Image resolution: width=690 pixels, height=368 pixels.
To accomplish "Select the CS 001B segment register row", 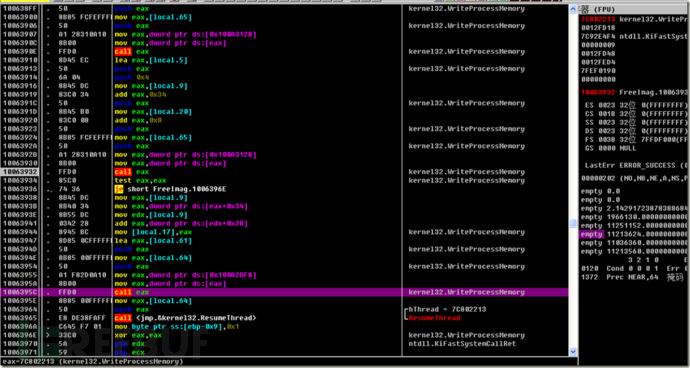I will click(x=636, y=114).
